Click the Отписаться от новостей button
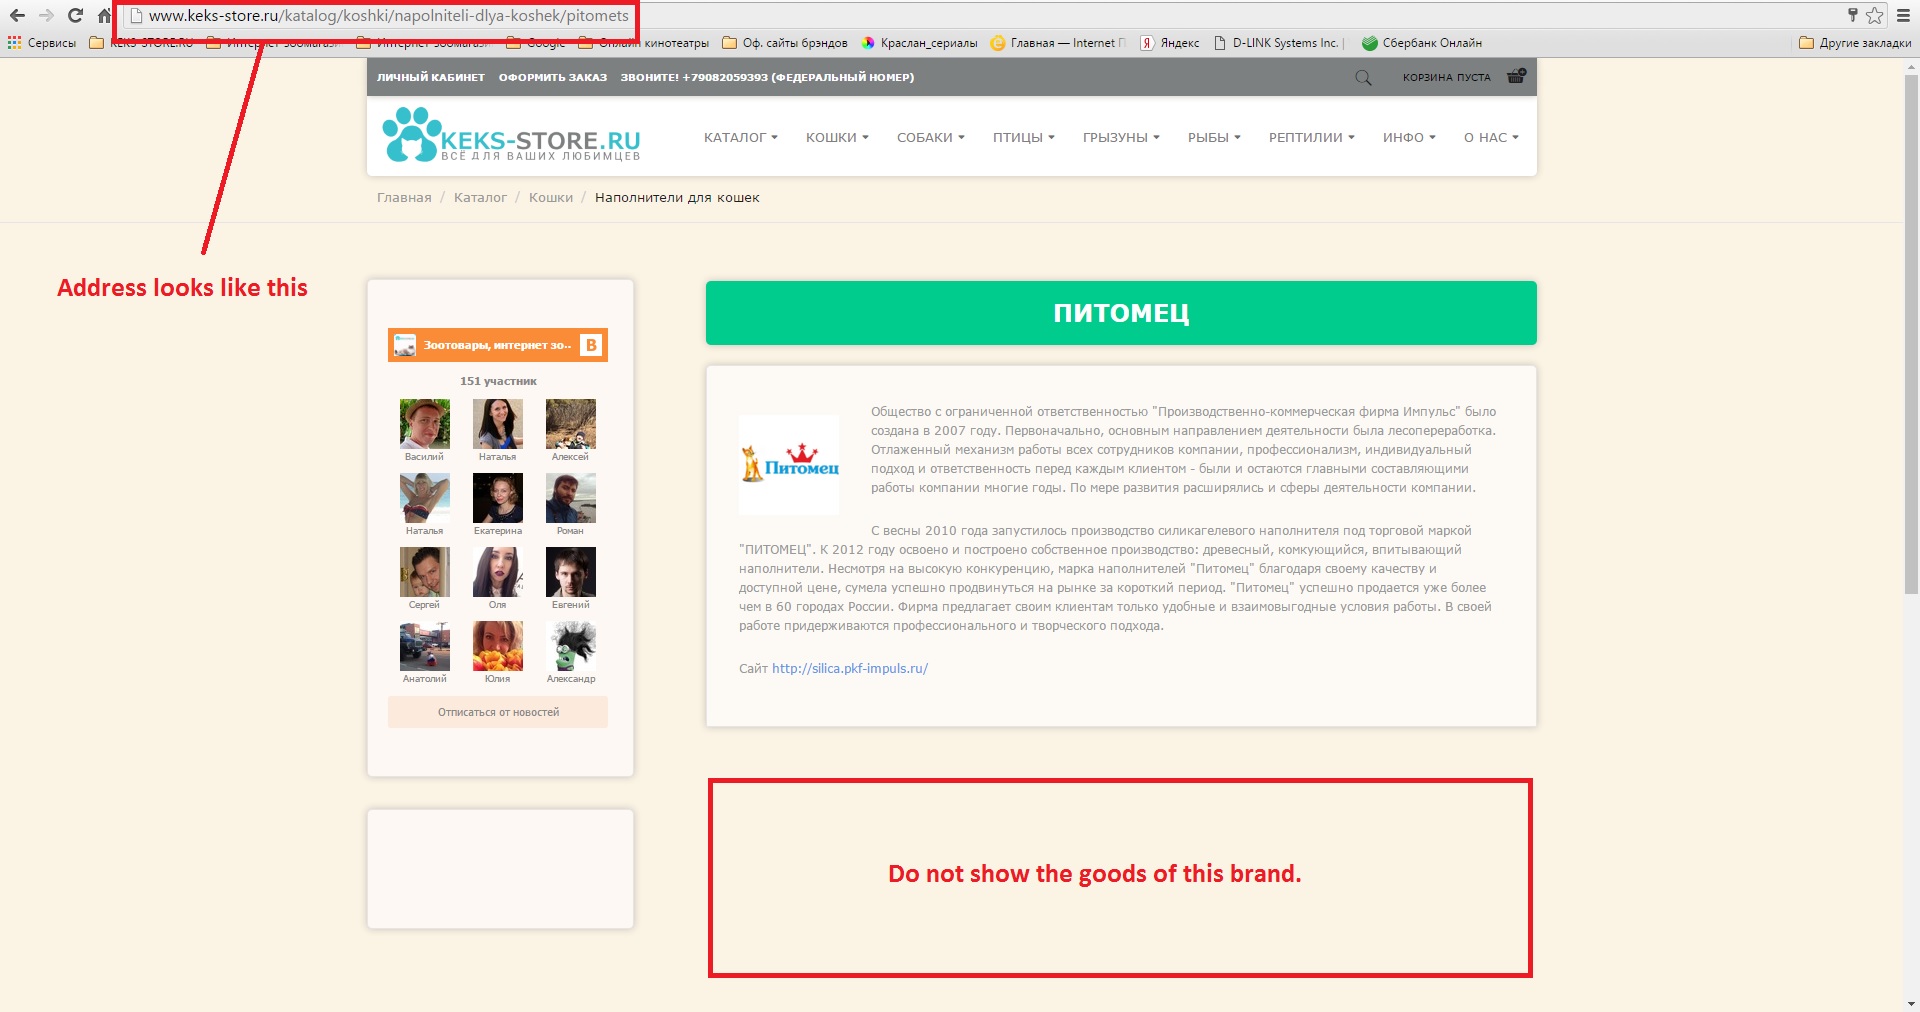1920x1012 pixels. tap(498, 712)
